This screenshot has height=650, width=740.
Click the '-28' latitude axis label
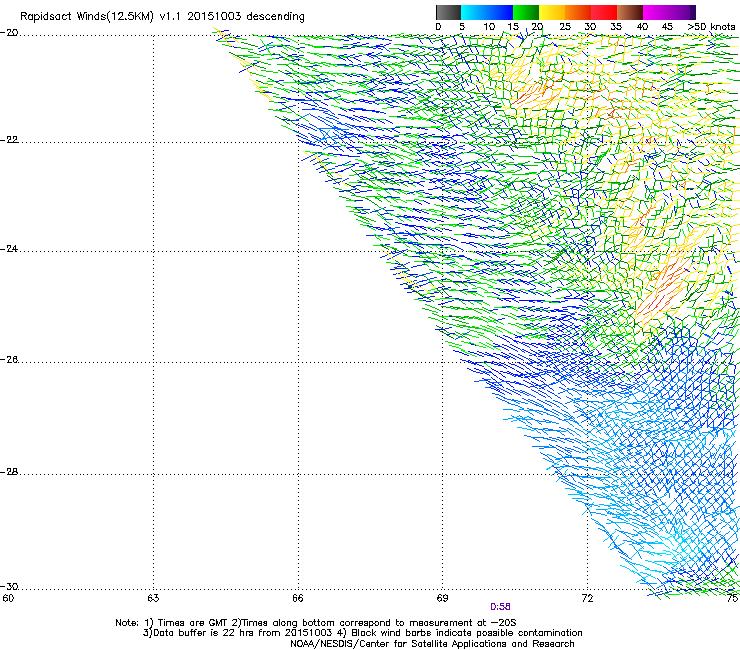point(9,472)
